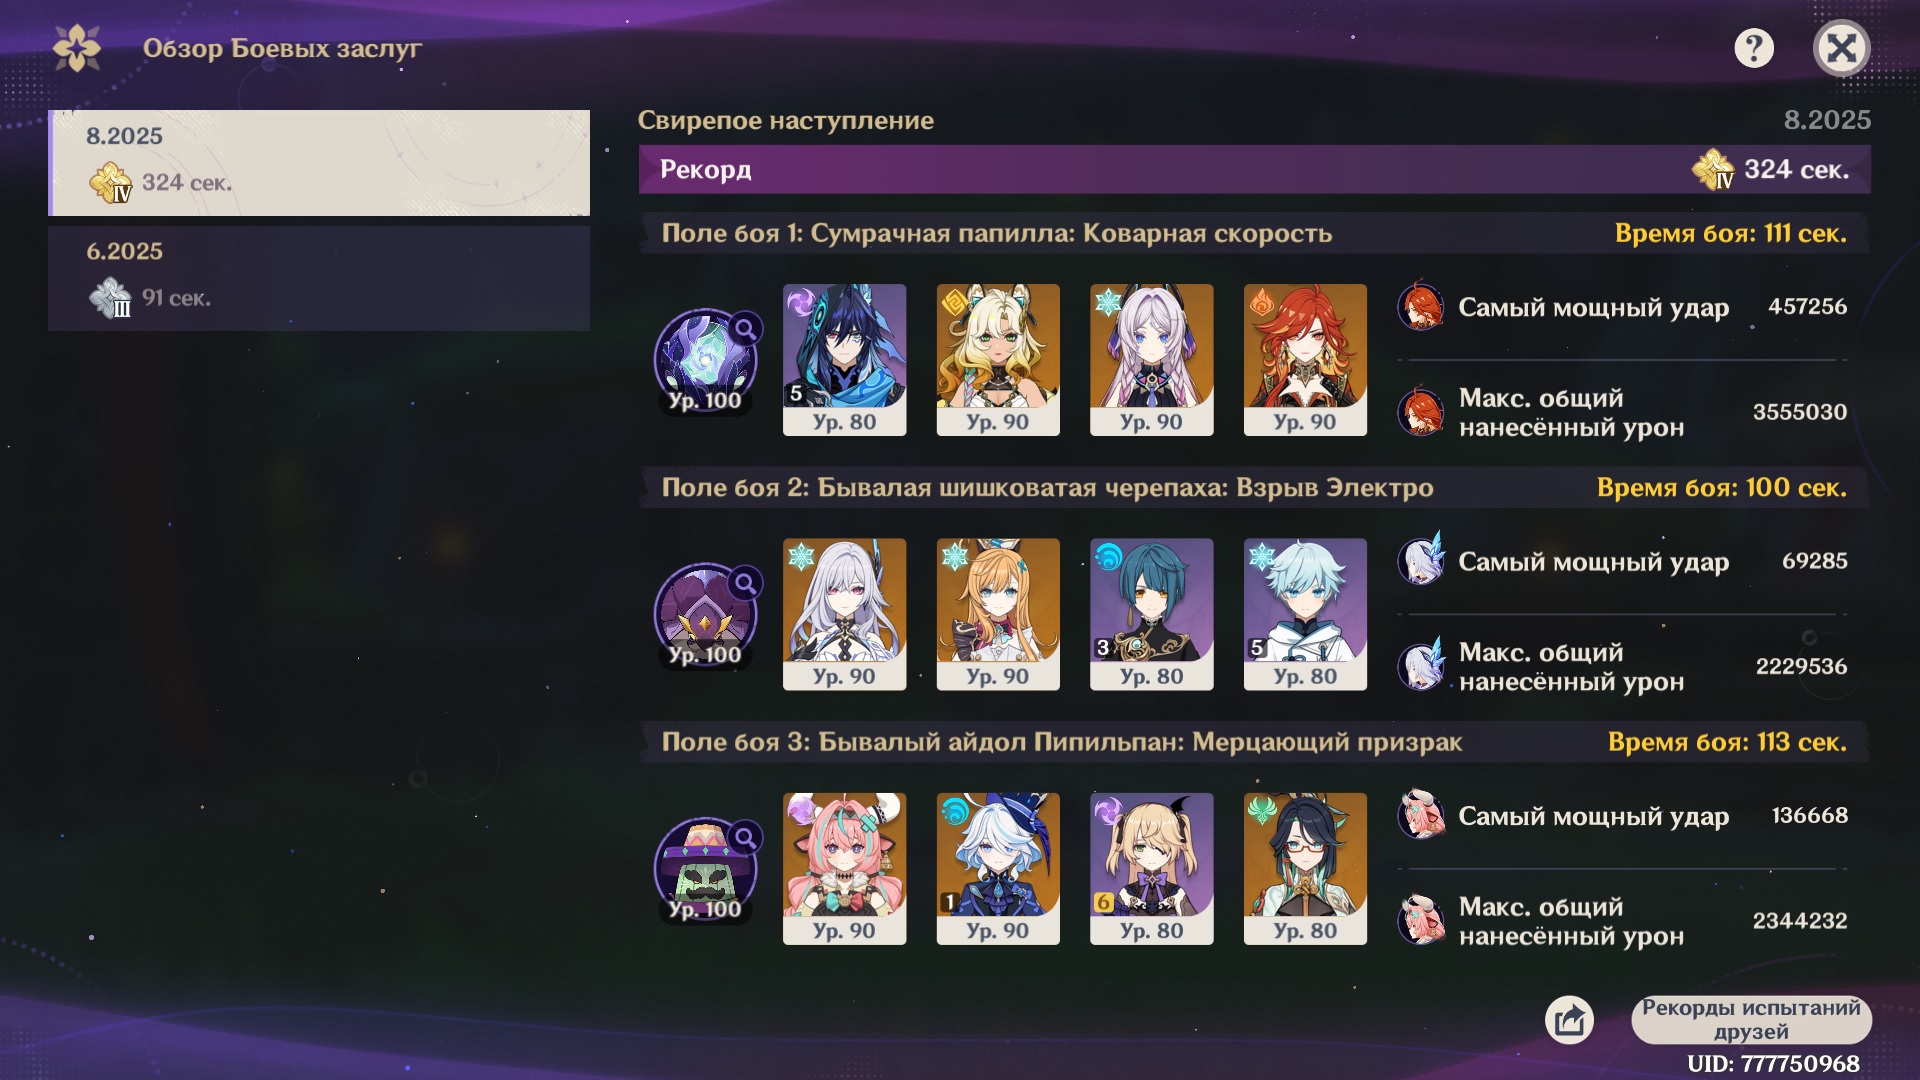The width and height of the screenshot is (1920, 1080).
Task: Click the pink-haired avatar beside 136668 hit
Action: (x=1421, y=815)
